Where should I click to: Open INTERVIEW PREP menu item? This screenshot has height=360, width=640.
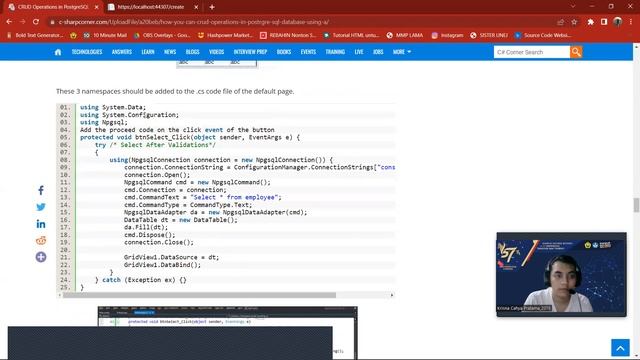point(250,52)
